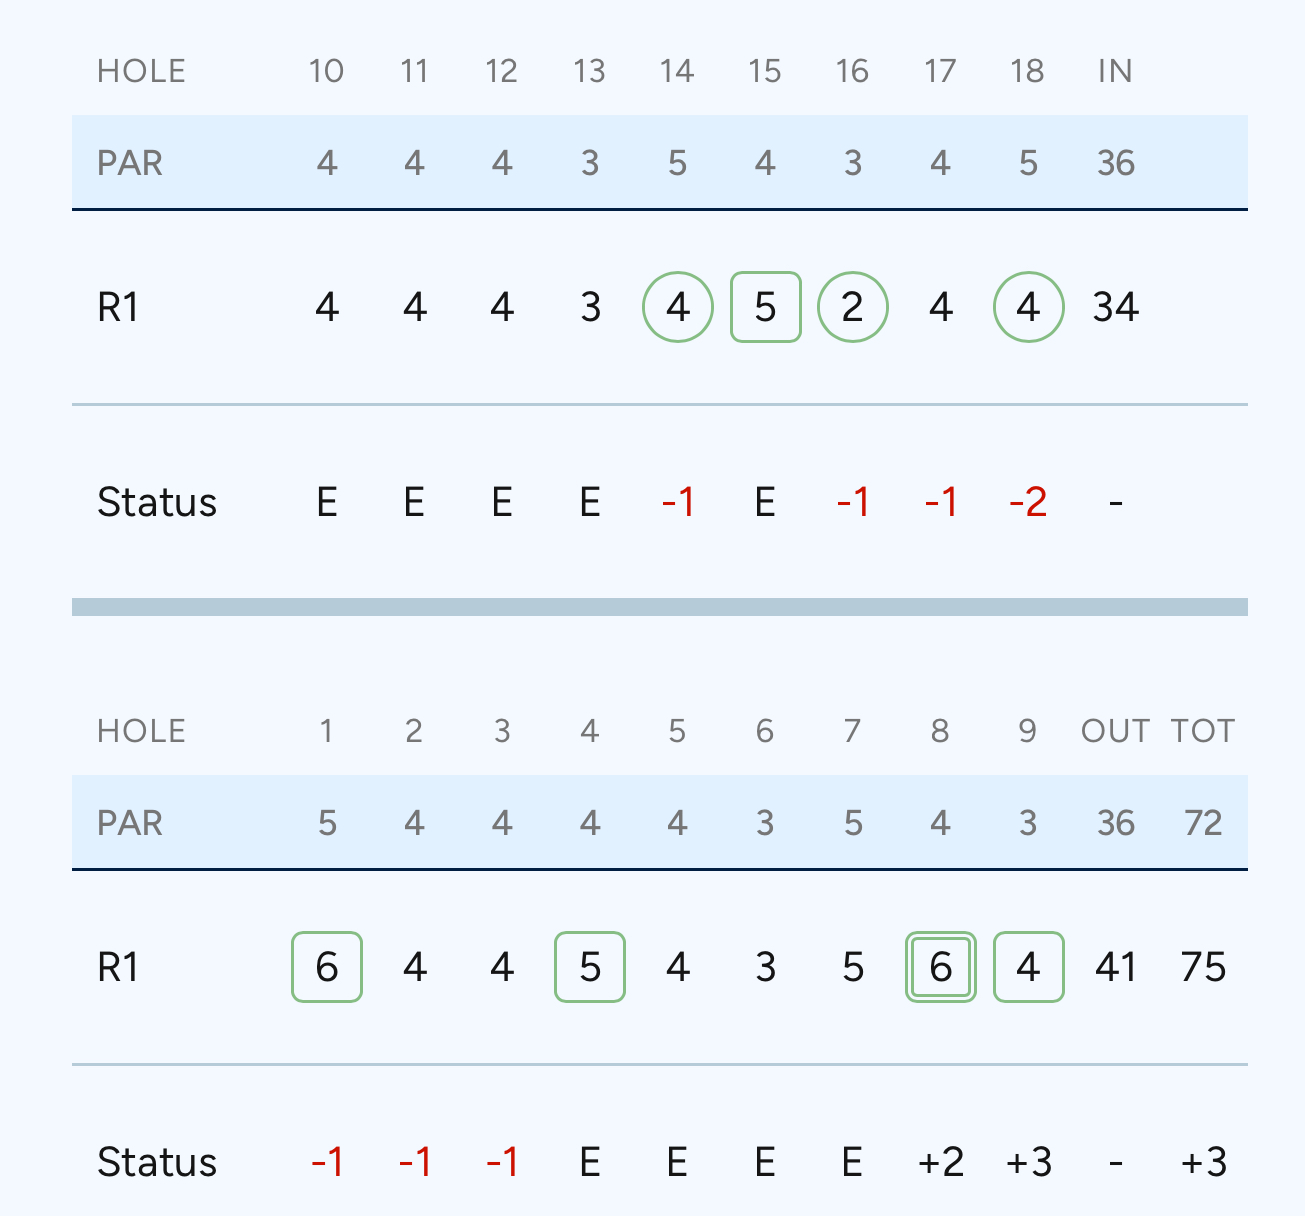The height and width of the screenshot is (1216, 1305).
Task: Click the boxed 5 on hole 4
Action: (590, 967)
